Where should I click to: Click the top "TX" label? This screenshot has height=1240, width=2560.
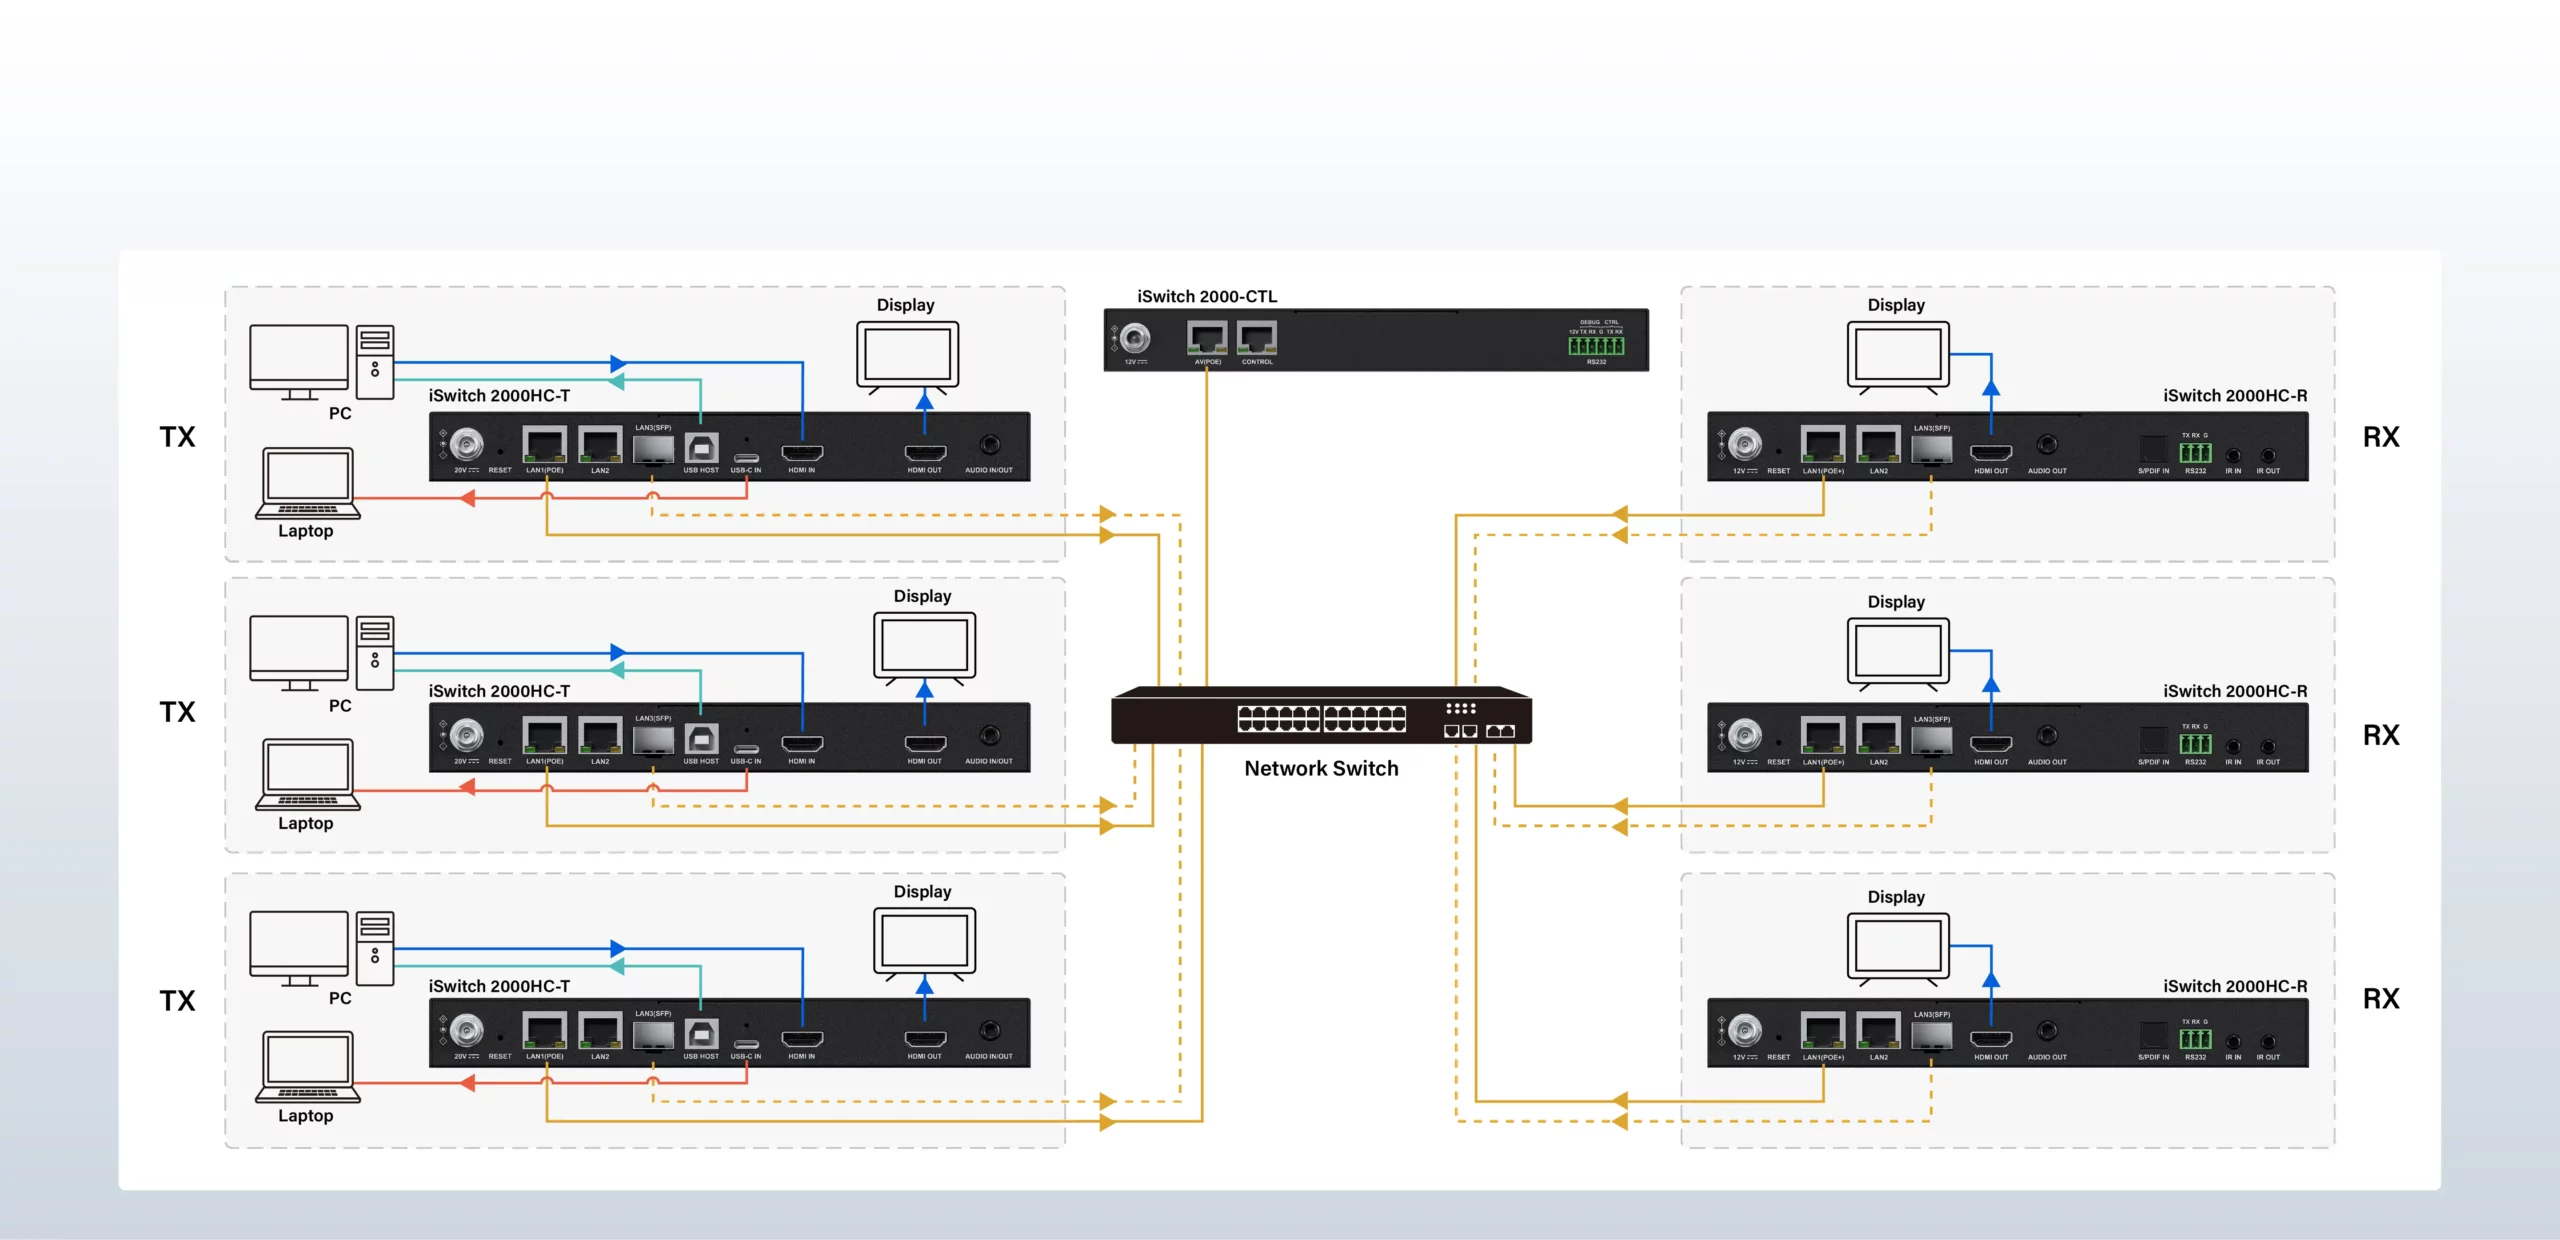click(178, 437)
